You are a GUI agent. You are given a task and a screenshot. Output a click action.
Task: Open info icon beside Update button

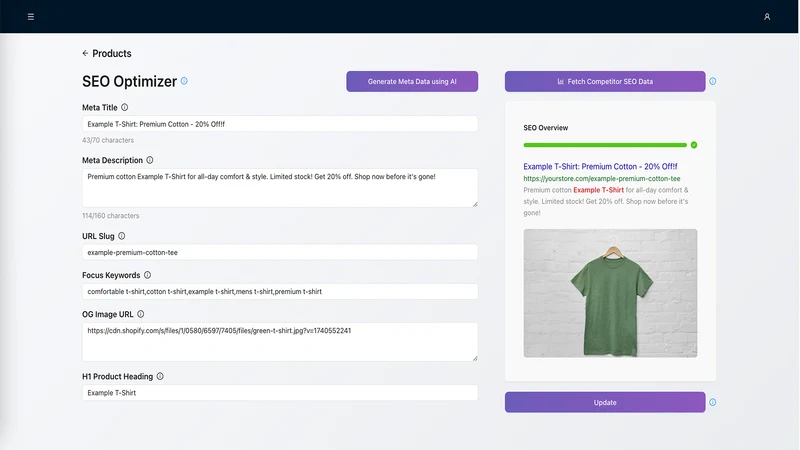(x=713, y=402)
